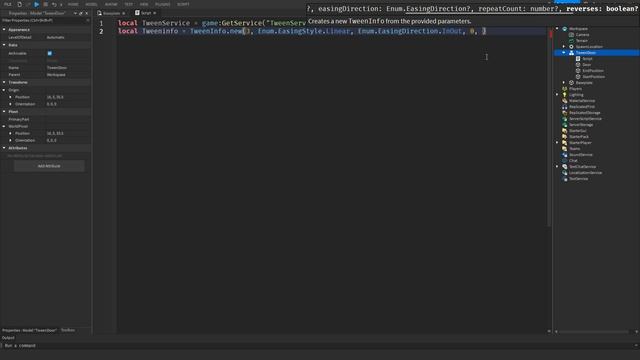Select ServerStorage in Explorer
This screenshot has height=360, width=640.
point(581,124)
